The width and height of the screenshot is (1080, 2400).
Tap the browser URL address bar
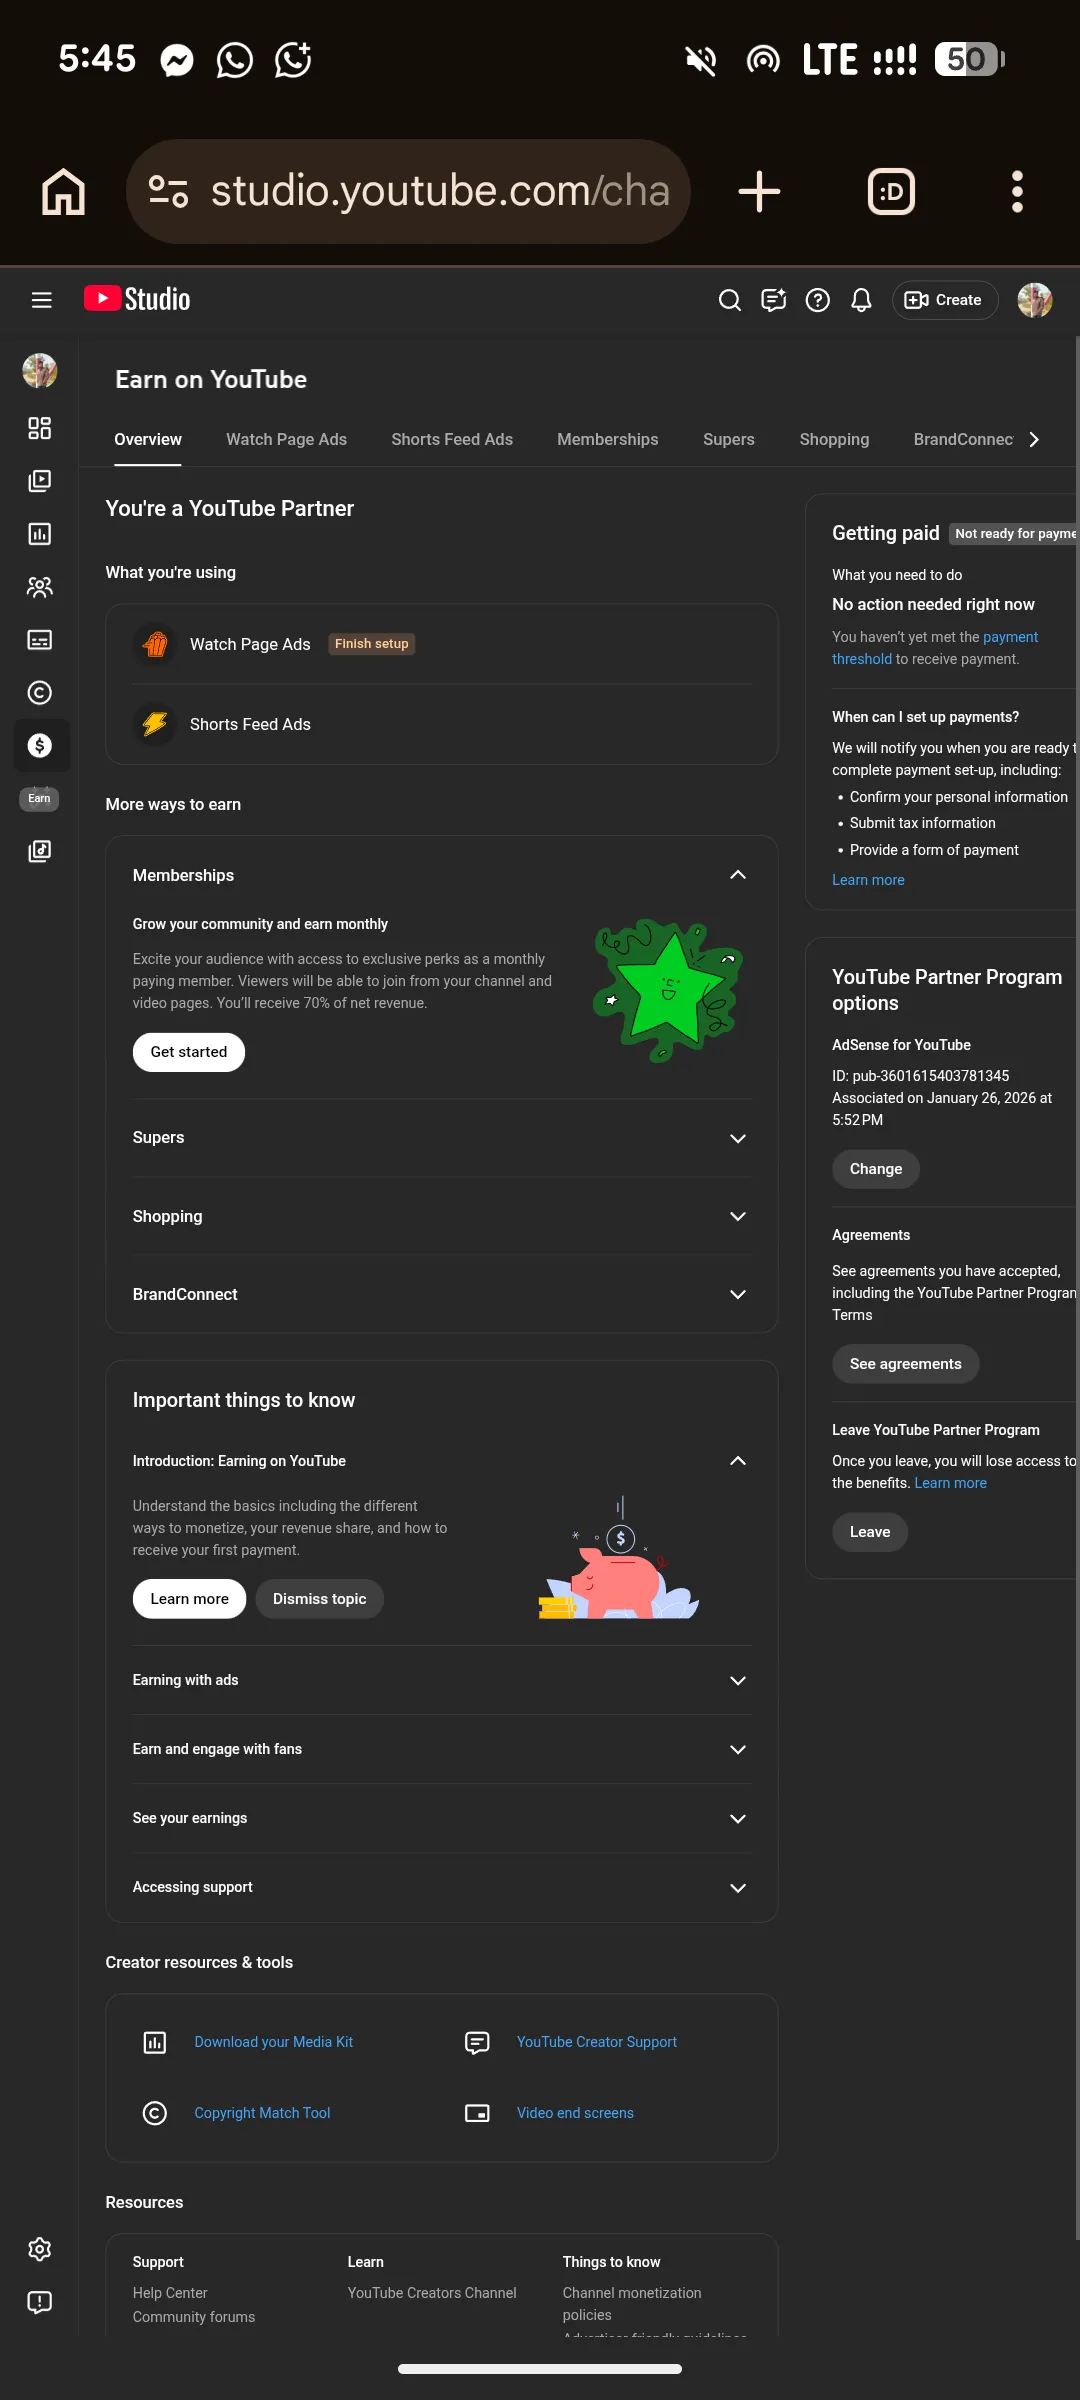(408, 191)
